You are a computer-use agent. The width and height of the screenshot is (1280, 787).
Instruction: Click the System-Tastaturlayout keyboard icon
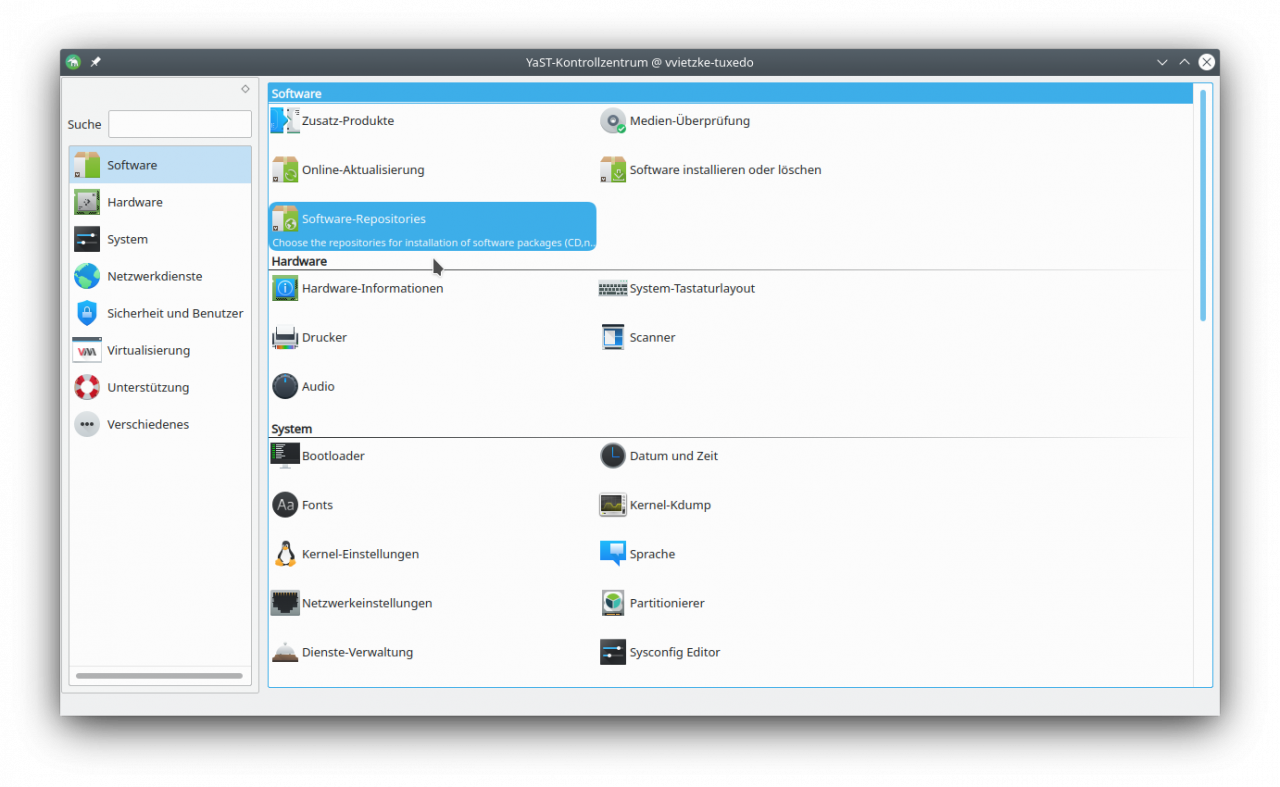click(x=613, y=288)
